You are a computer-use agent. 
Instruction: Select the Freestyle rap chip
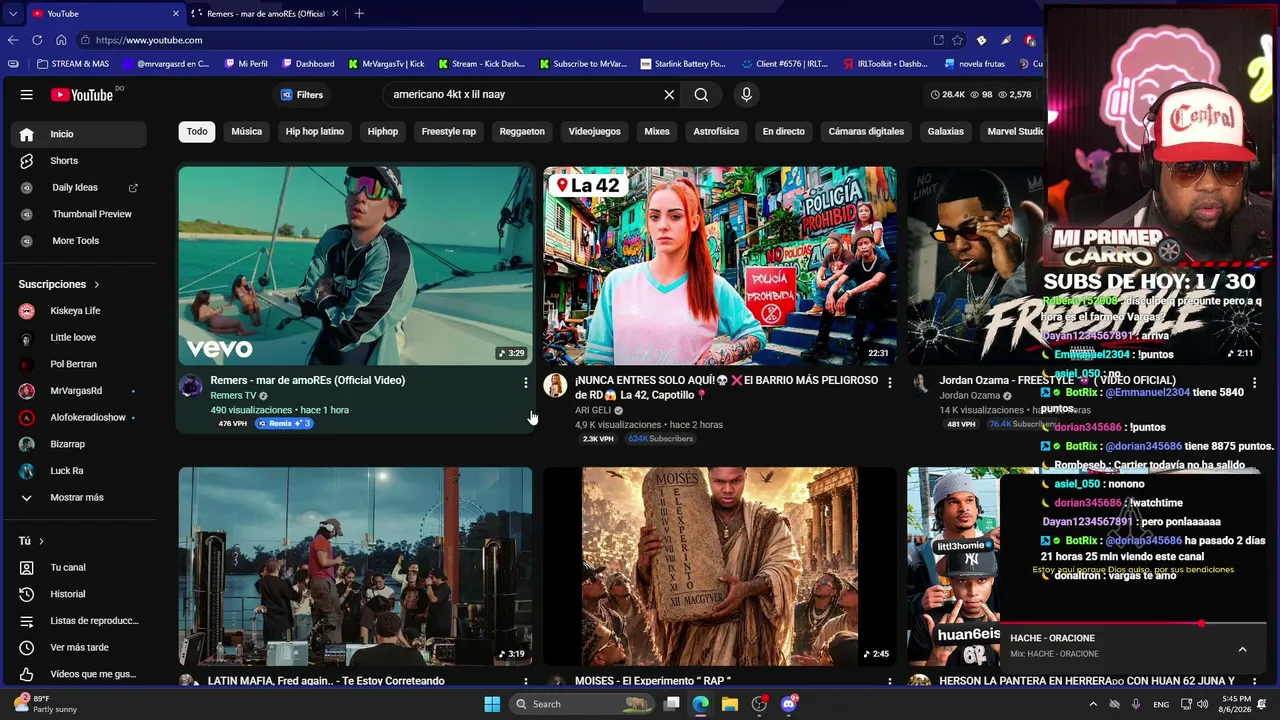[449, 132]
